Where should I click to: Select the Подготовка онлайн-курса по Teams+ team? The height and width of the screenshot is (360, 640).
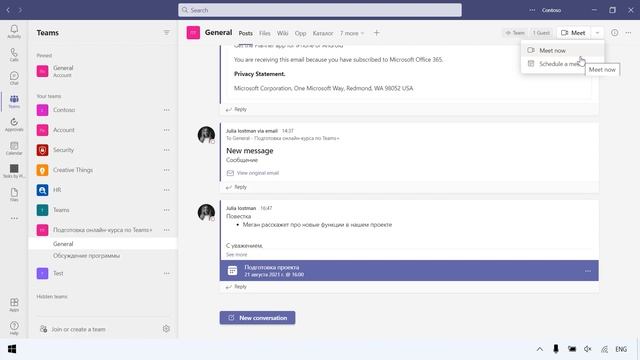(x=103, y=230)
